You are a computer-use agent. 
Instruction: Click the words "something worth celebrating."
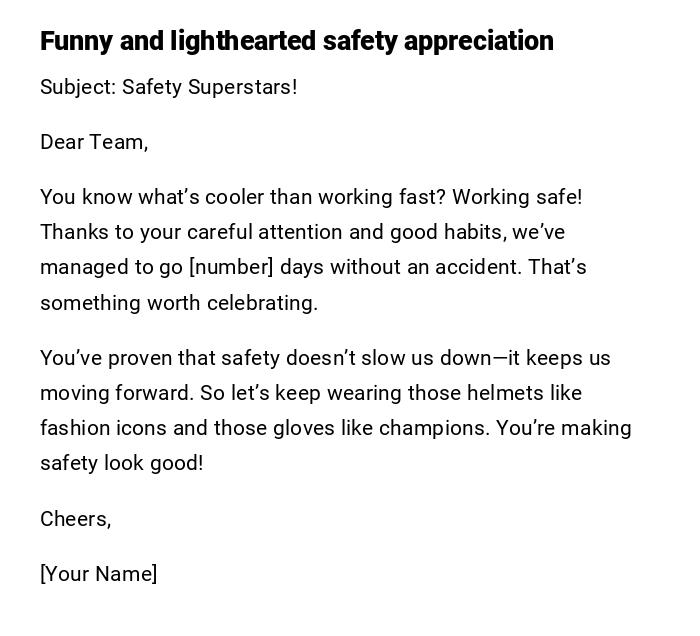179,303
